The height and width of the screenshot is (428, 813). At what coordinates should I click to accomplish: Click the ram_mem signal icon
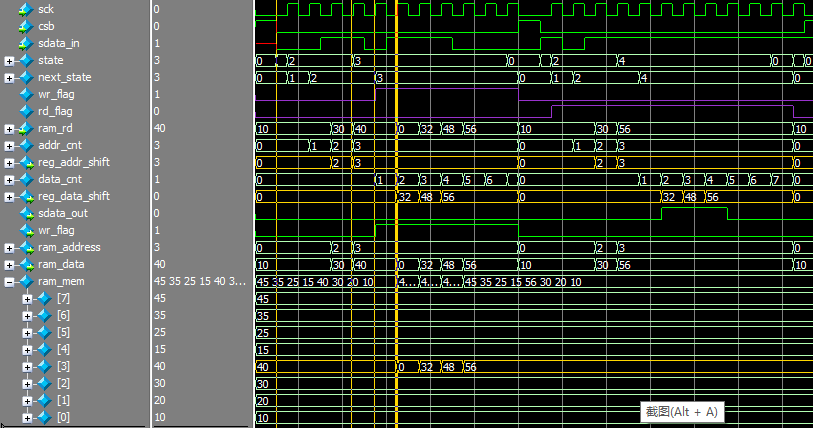pyautogui.click(x=26, y=282)
